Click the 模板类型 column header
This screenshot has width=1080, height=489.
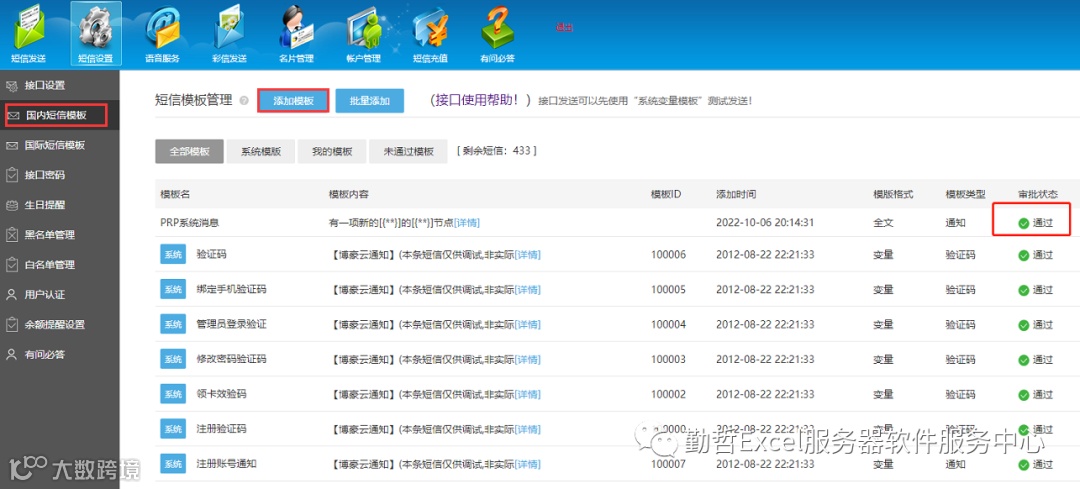966,194
